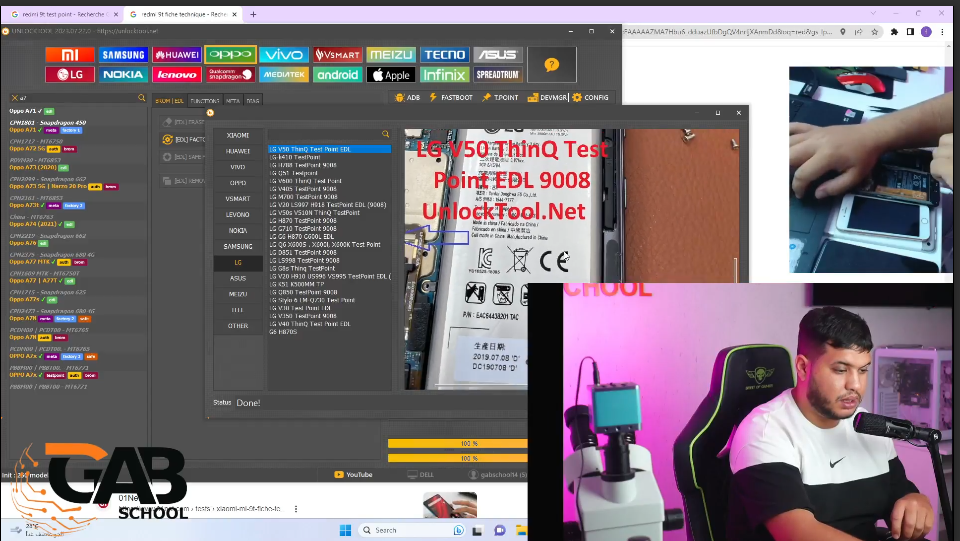
Task: Choose SAMSUNG in test point brand list
Action: coord(238,247)
